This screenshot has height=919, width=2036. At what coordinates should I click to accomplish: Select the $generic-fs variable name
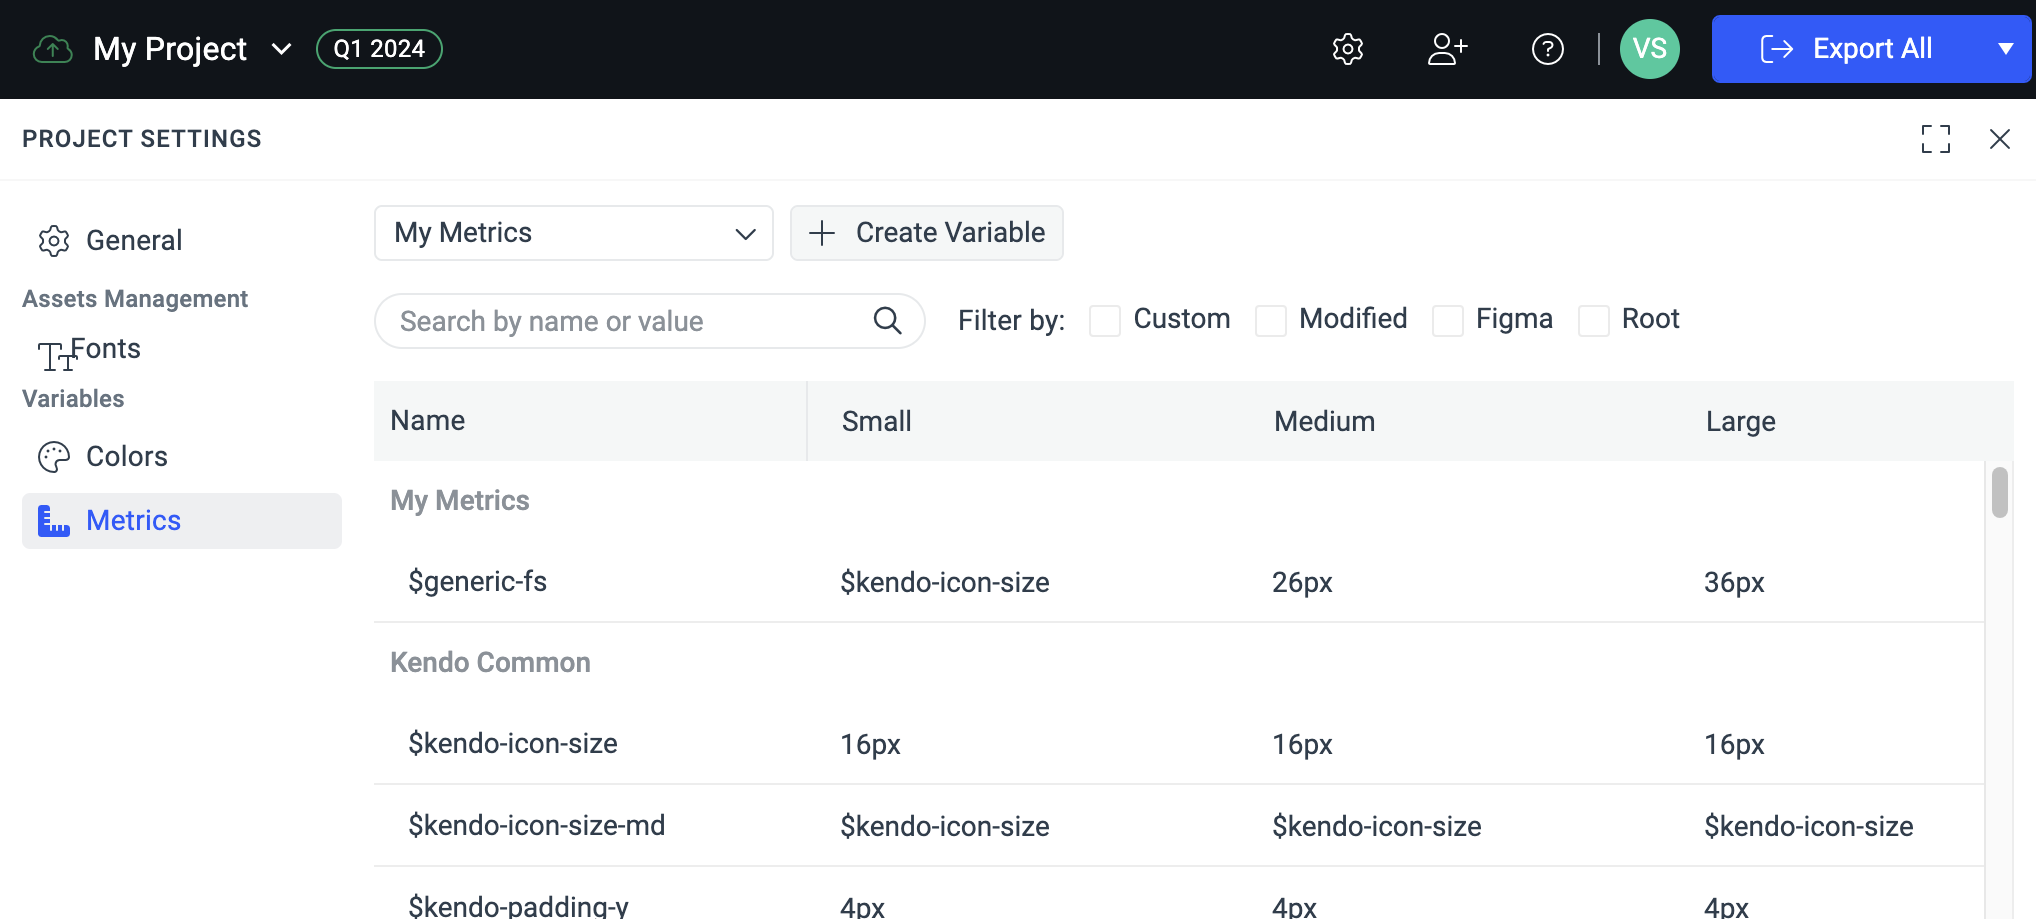tap(477, 582)
